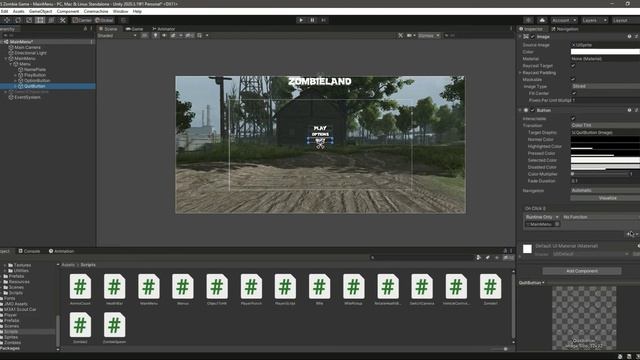640x360 pixels.
Task: Select the Rect tool in the toolbar
Action: pyautogui.click(x=40, y=20)
